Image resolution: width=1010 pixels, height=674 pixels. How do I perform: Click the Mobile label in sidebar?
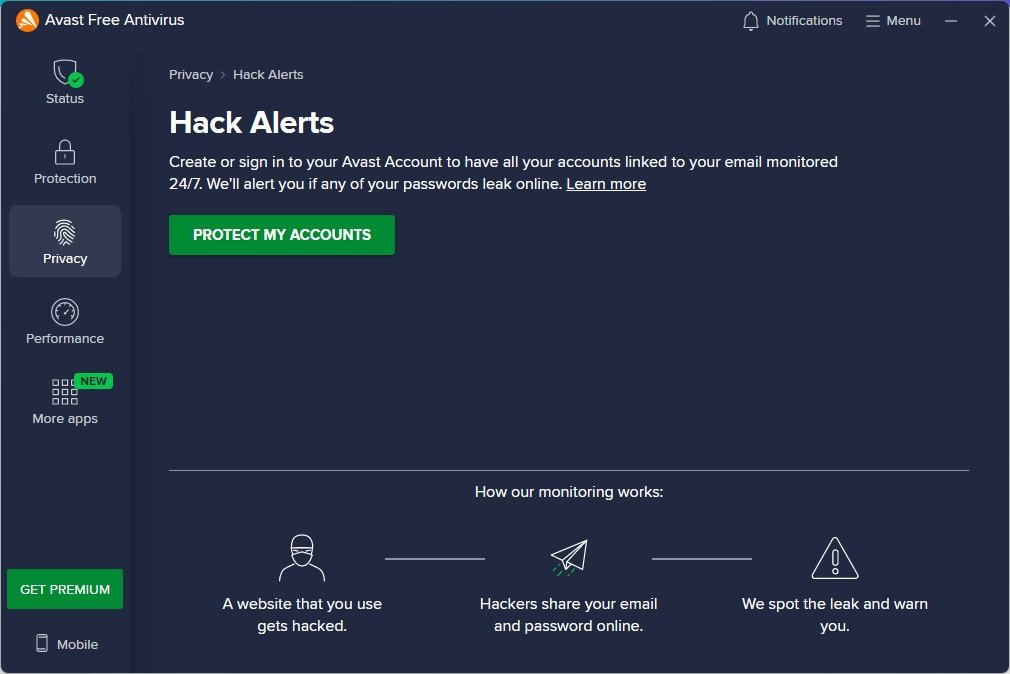click(77, 644)
